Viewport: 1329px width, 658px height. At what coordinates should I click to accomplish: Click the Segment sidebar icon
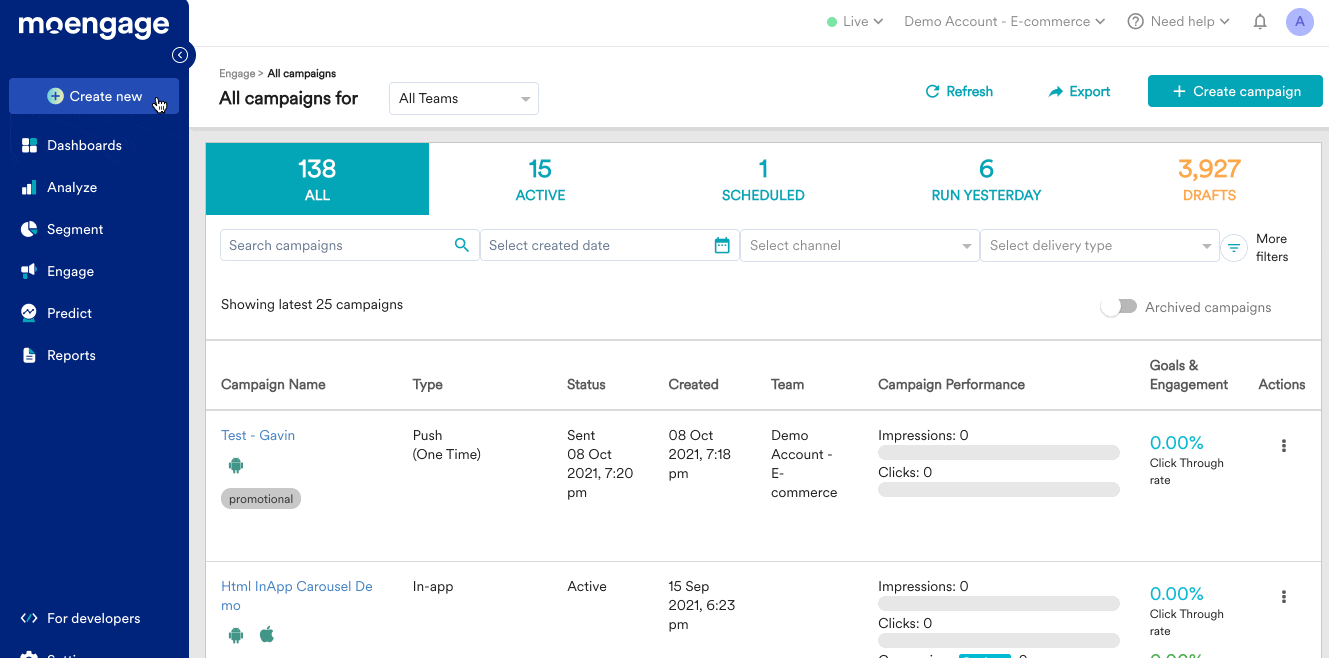(x=29, y=229)
